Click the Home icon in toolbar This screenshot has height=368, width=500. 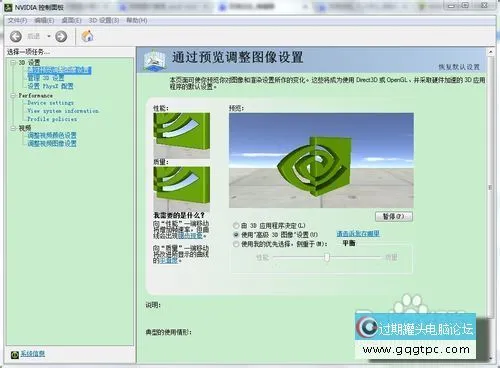[87, 36]
